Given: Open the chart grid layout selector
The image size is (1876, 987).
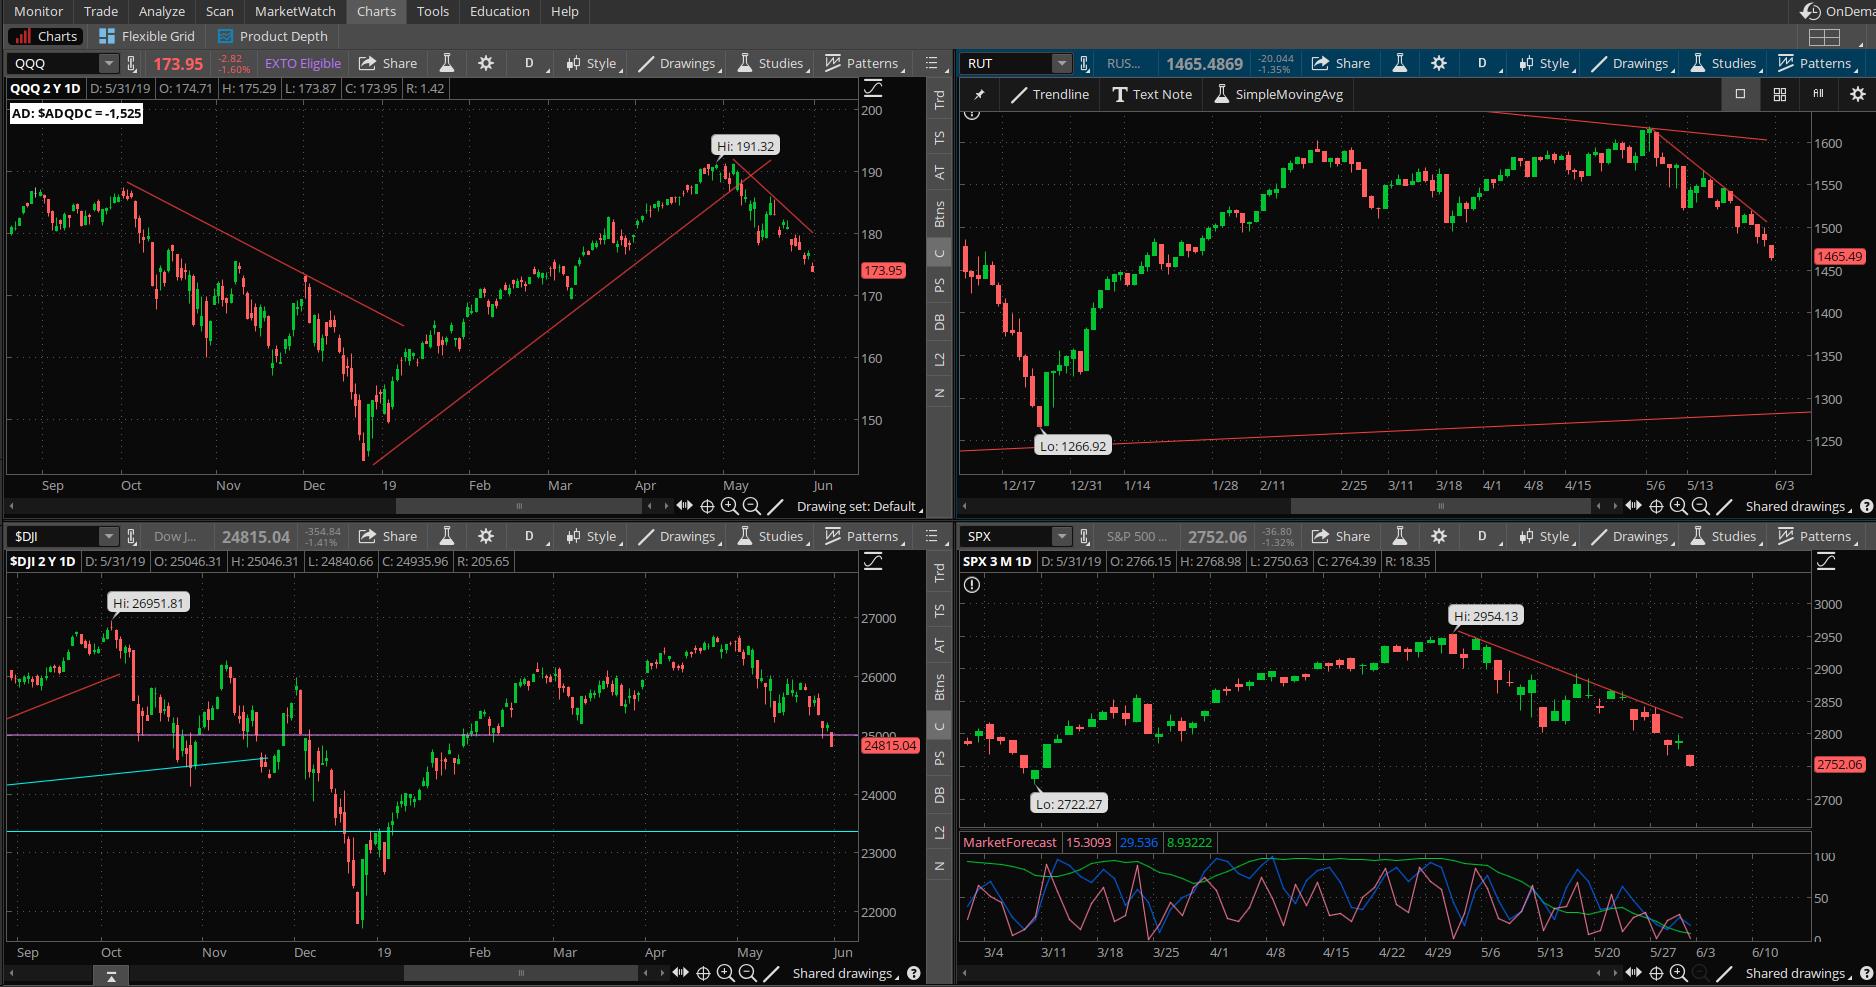Looking at the screenshot, I should tap(1825, 37).
